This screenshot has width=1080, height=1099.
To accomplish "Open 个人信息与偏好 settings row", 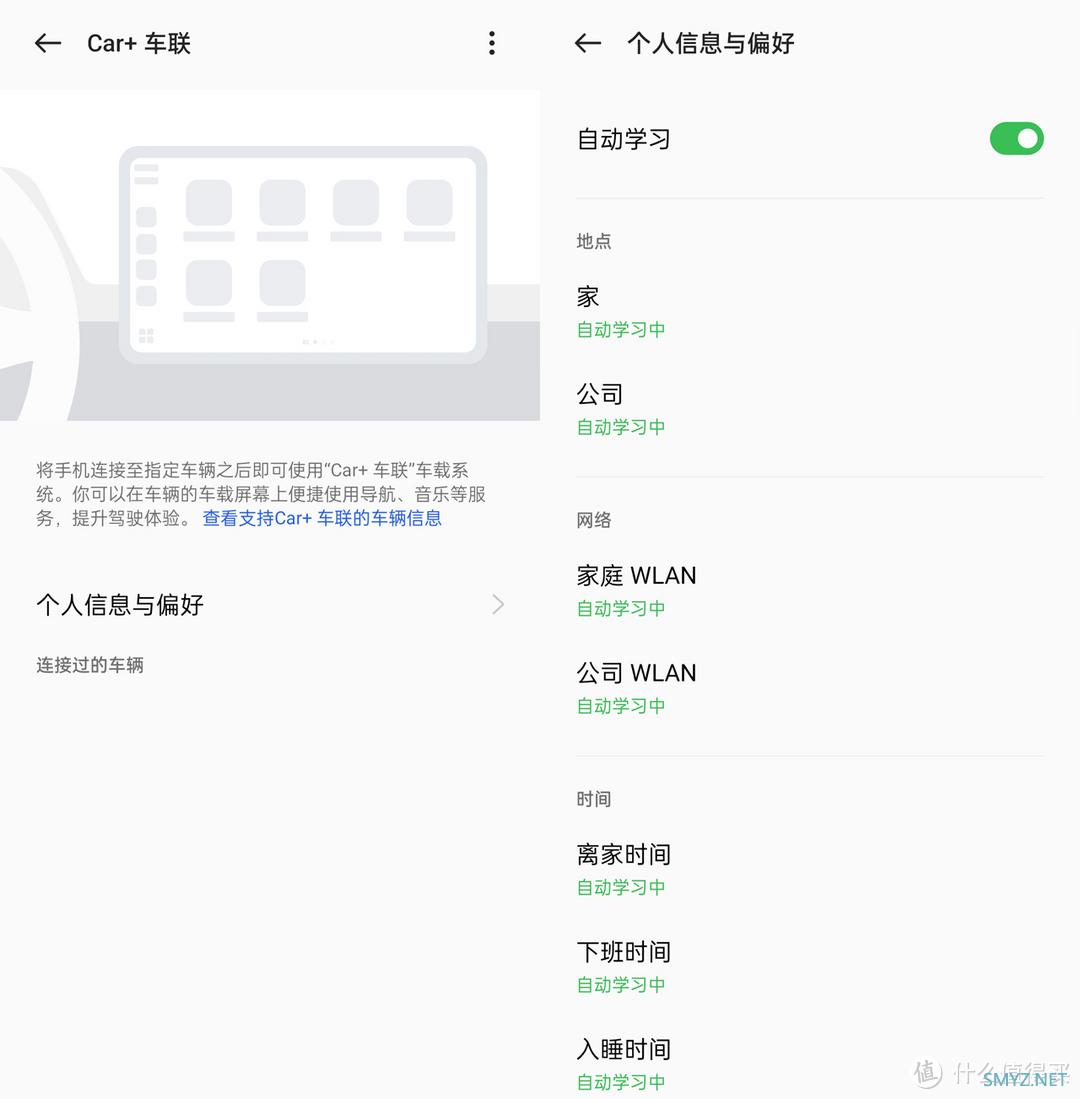I will coord(270,604).
